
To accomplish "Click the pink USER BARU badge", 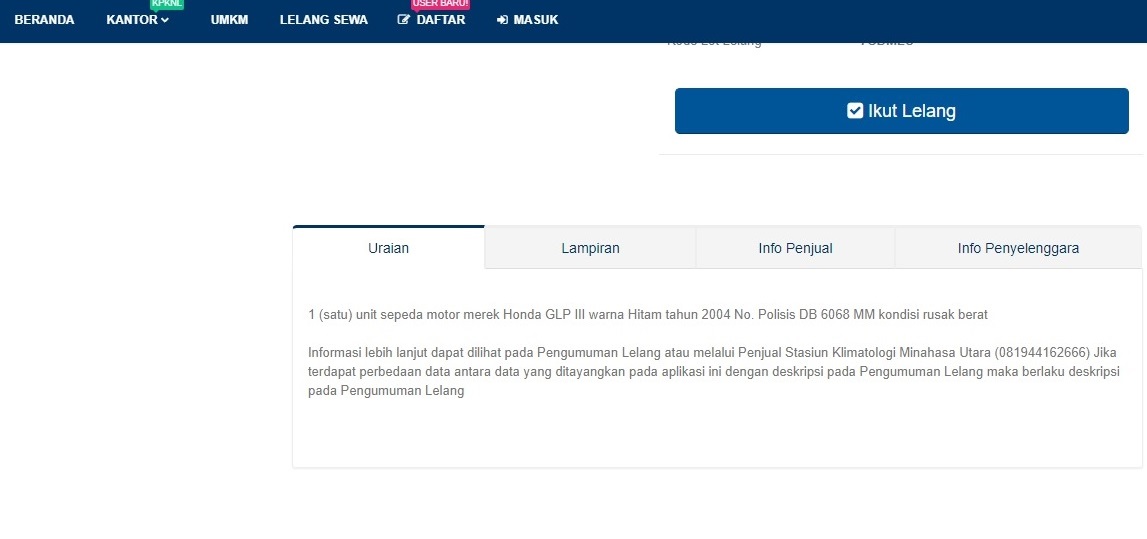I will click(440, 4).
